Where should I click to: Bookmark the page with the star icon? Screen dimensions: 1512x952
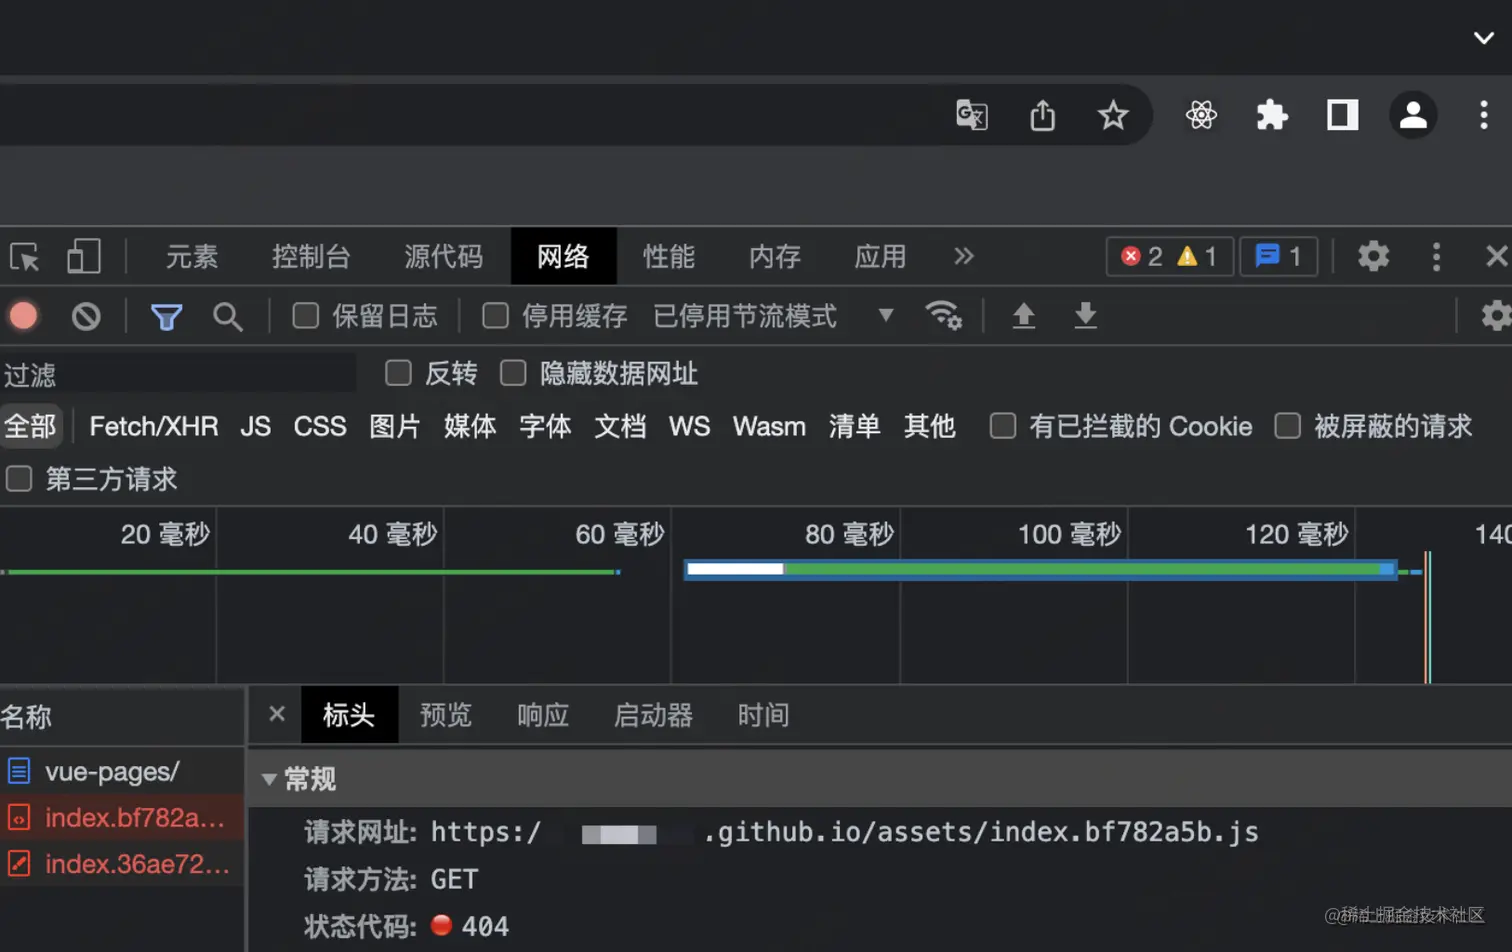click(1112, 115)
